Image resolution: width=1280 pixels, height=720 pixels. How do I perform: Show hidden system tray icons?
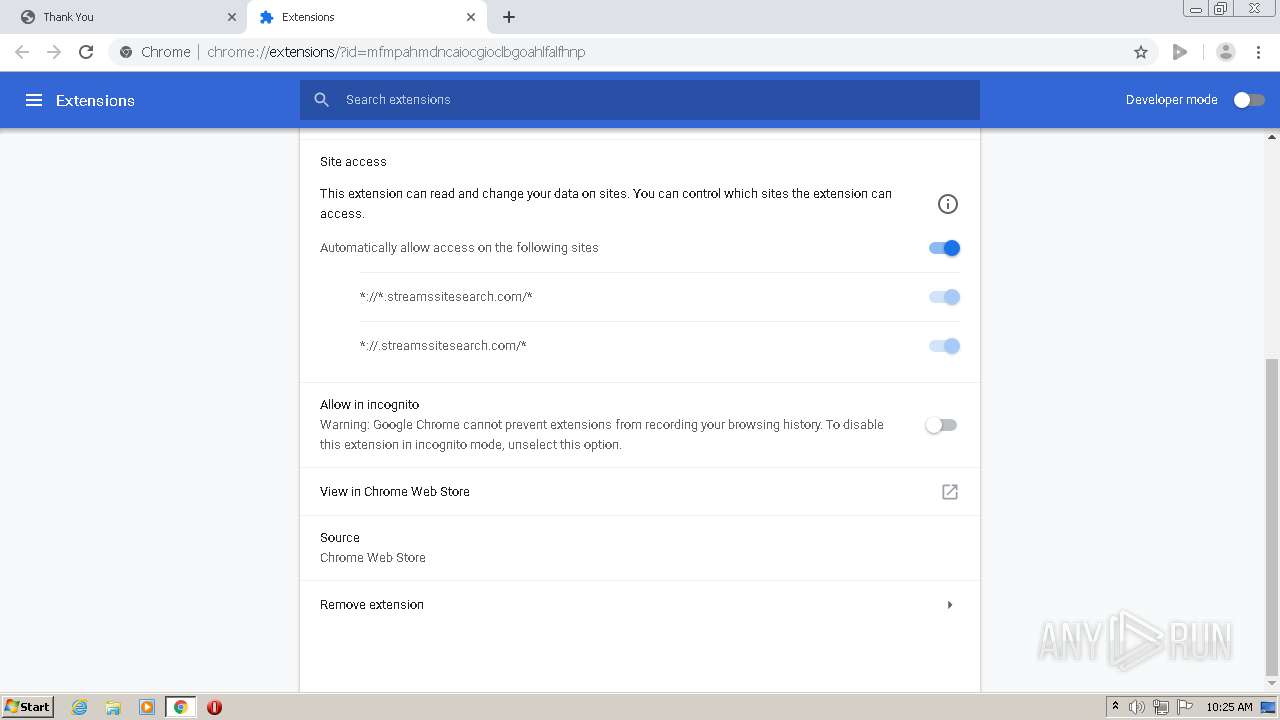click(1115, 707)
